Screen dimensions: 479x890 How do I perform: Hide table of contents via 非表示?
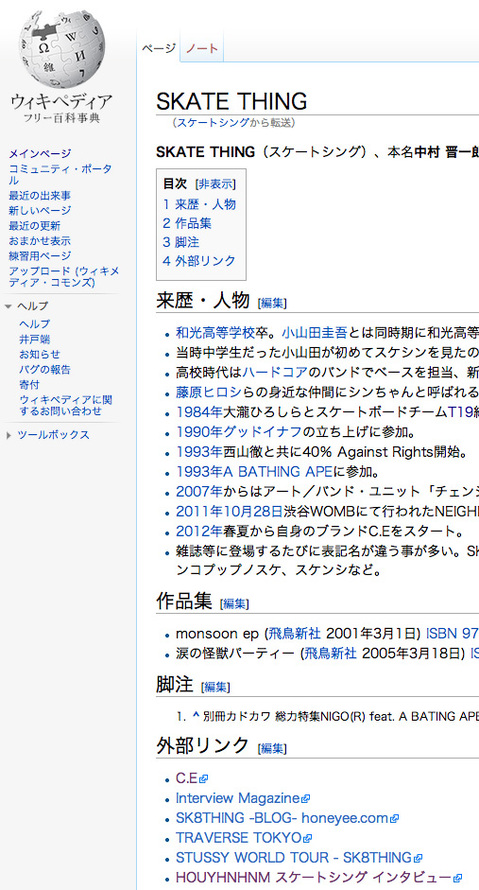tap(215, 184)
